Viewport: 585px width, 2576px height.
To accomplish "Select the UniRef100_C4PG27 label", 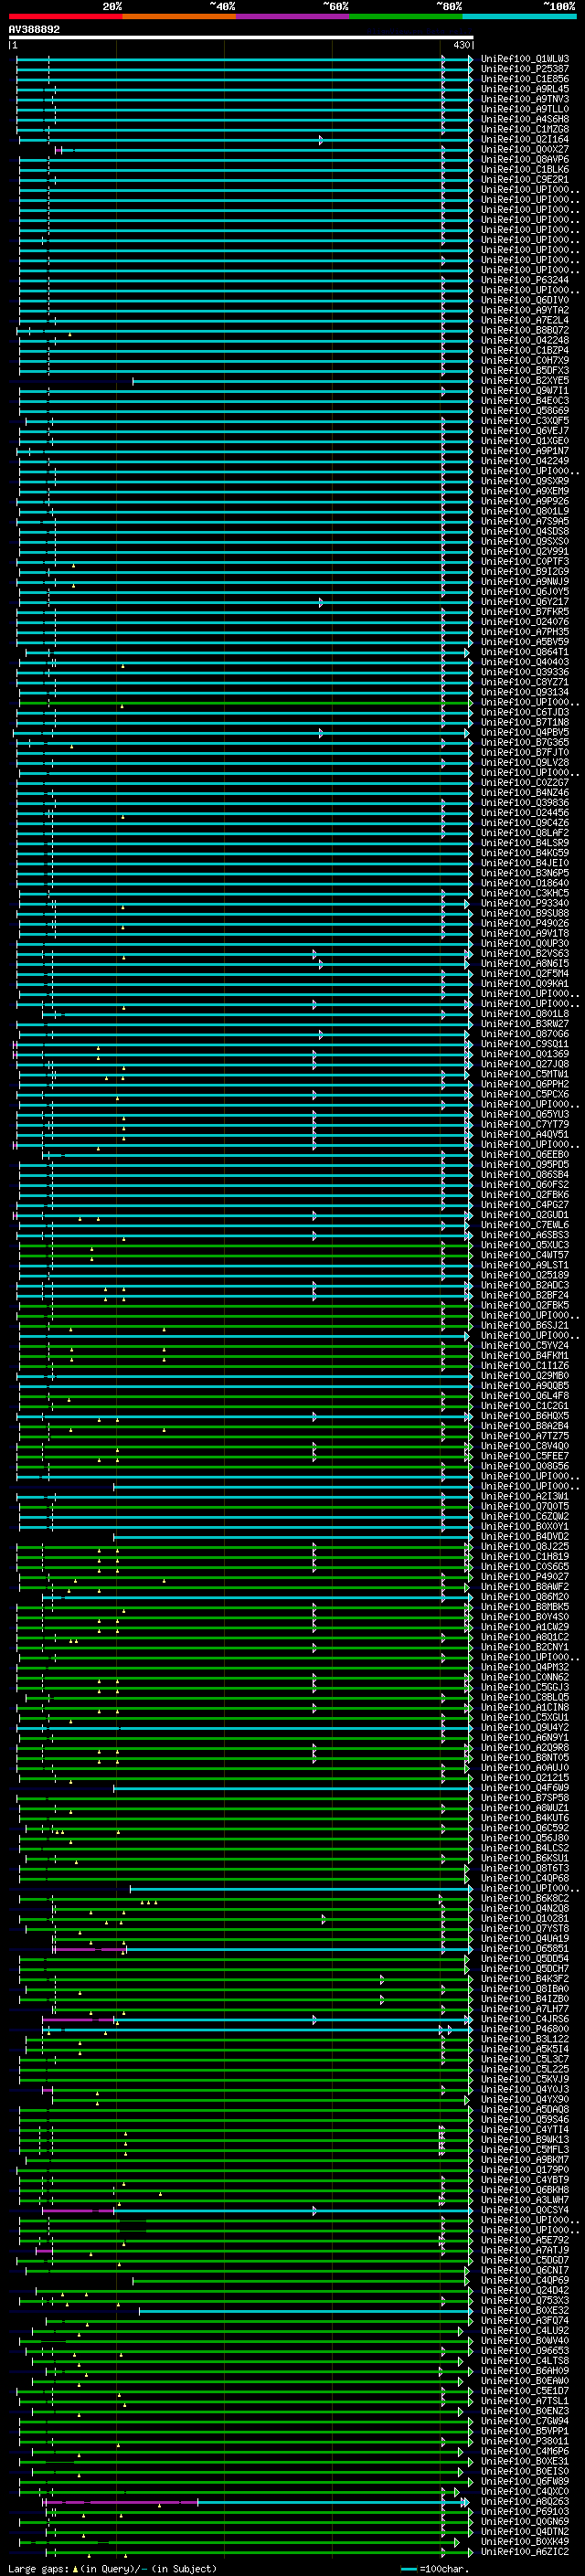I will tap(524, 1205).
